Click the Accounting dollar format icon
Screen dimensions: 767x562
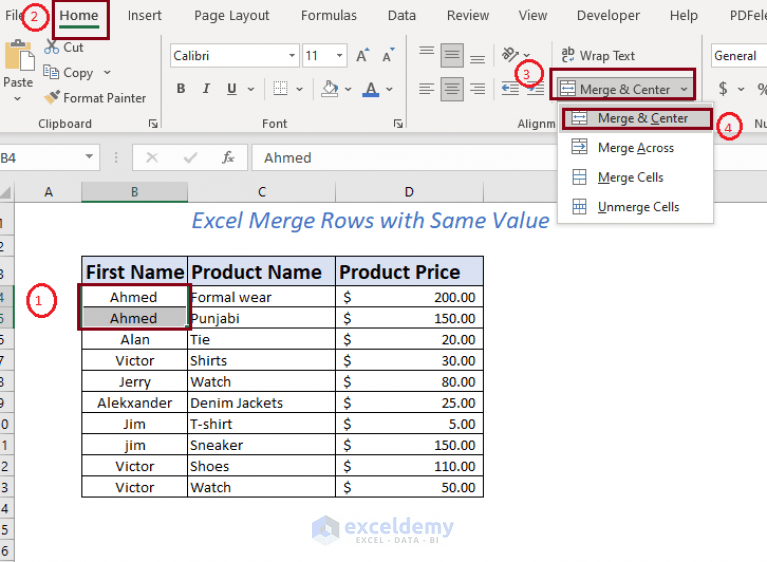coord(723,89)
